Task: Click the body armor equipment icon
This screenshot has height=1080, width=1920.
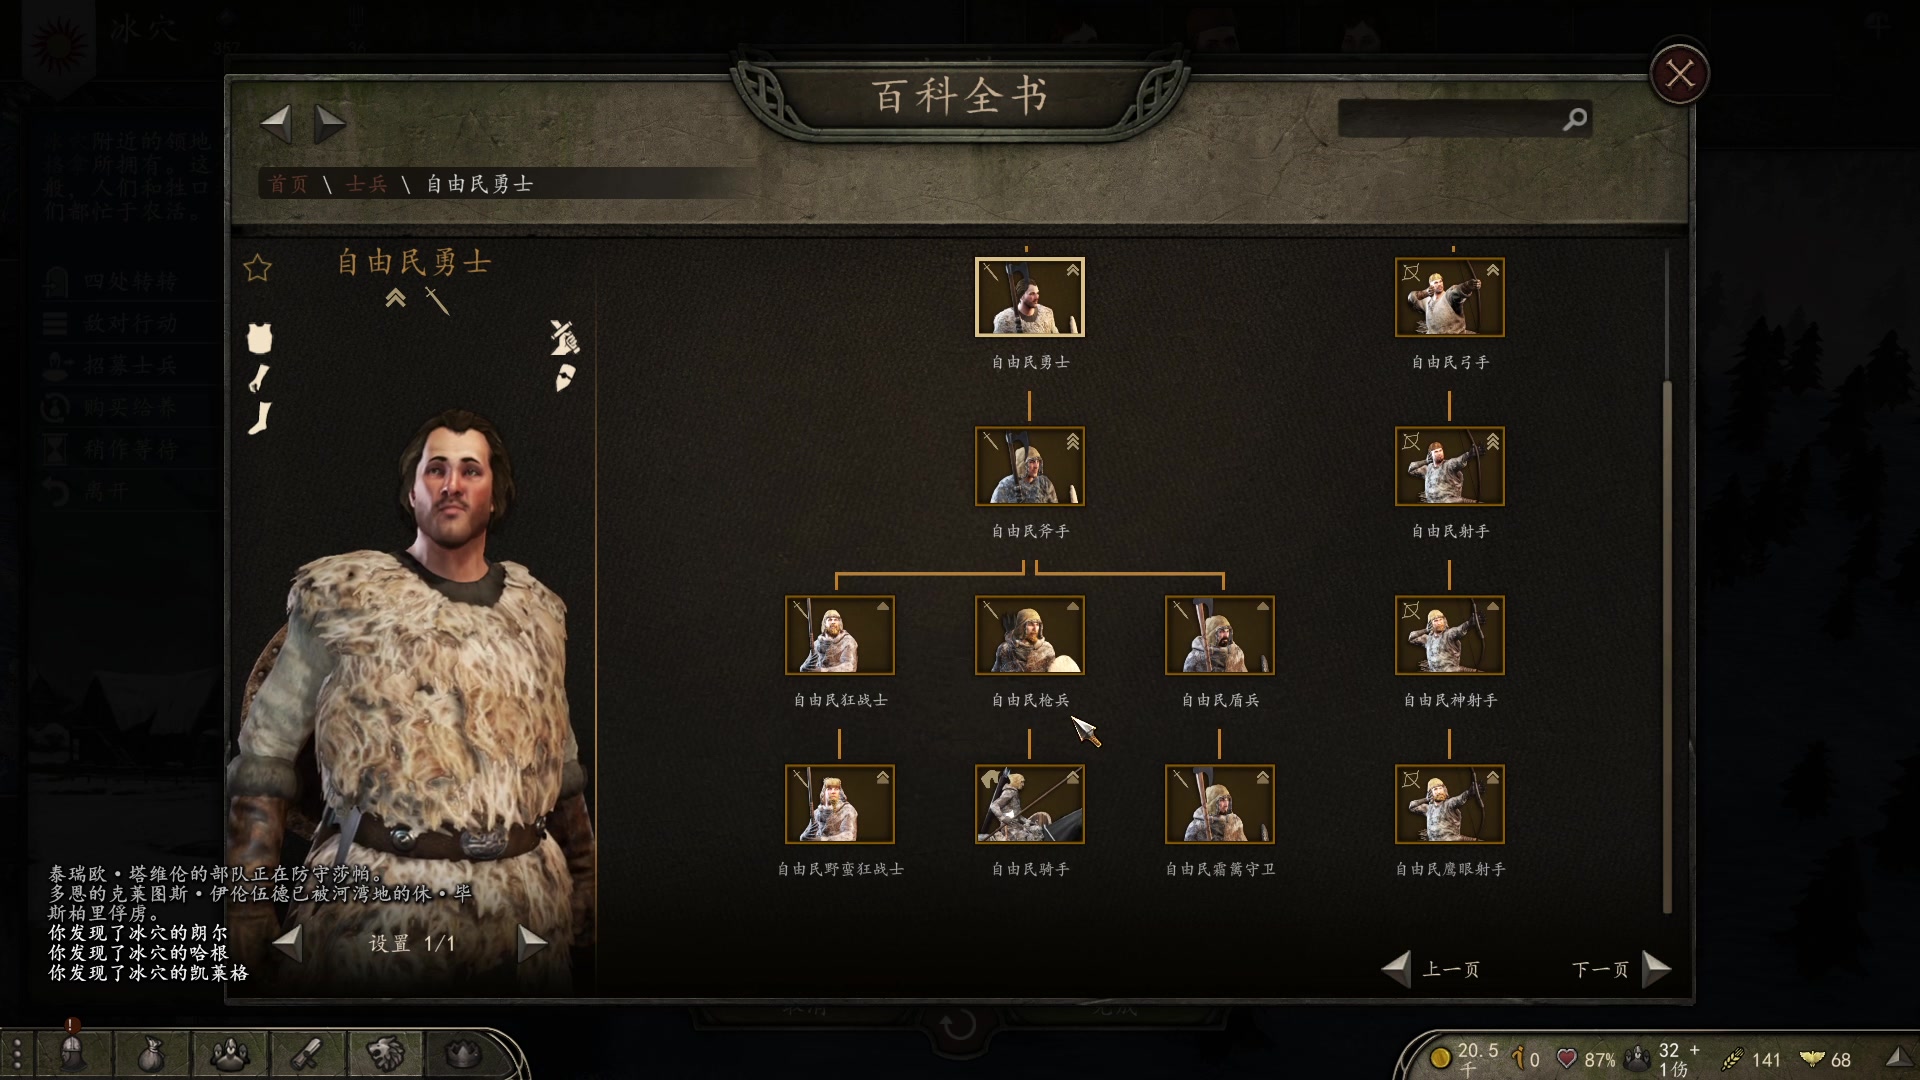Action: point(260,338)
